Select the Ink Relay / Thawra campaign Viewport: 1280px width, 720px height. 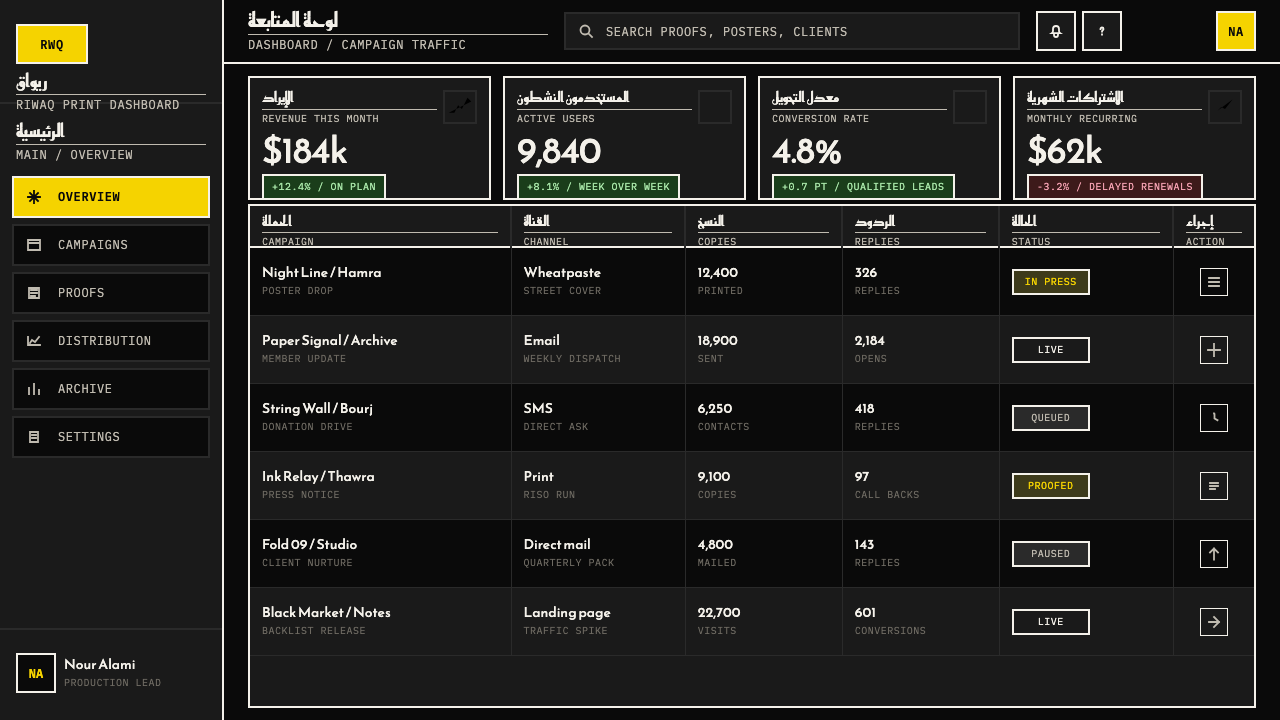pos(318,476)
